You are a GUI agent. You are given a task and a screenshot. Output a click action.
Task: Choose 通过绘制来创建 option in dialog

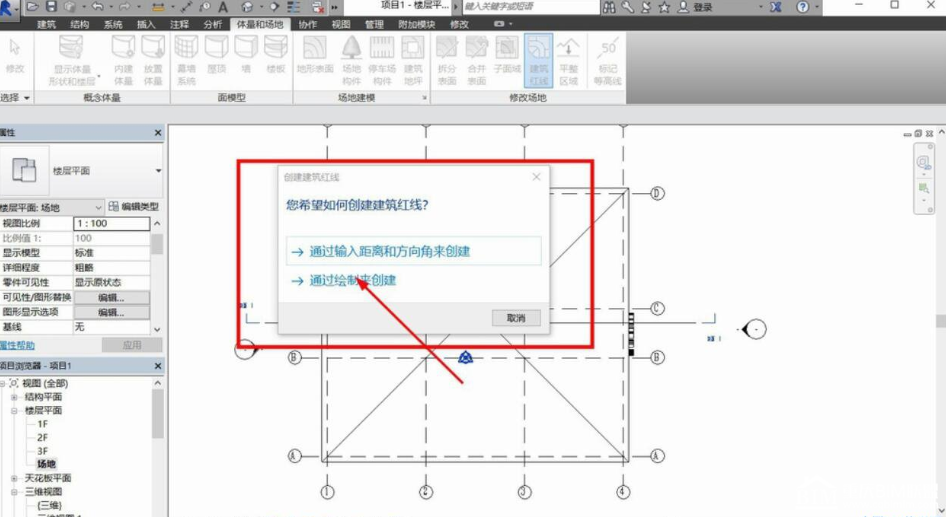pyautogui.click(x=353, y=281)
